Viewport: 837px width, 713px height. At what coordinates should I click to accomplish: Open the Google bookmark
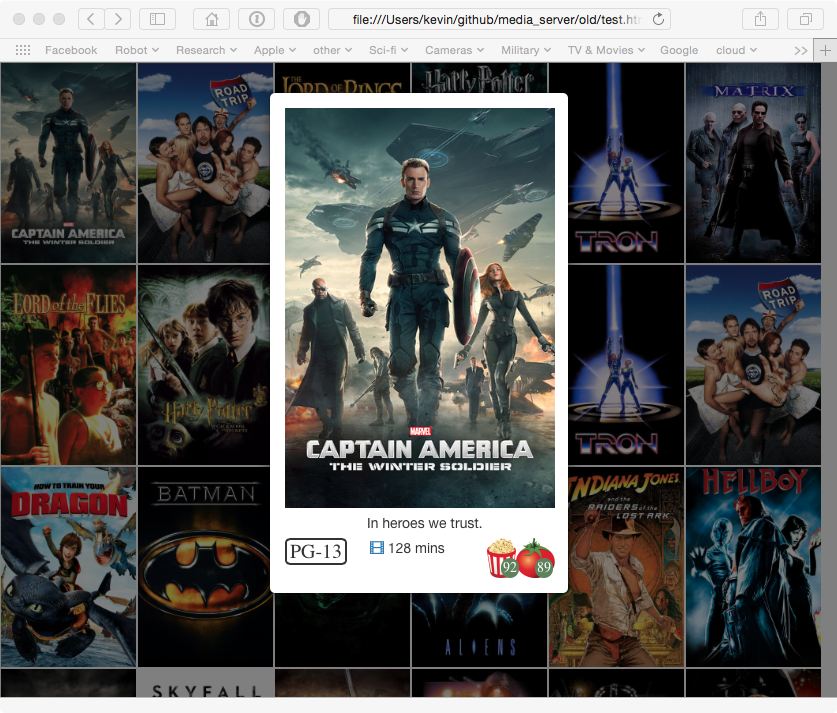point(679,50)
